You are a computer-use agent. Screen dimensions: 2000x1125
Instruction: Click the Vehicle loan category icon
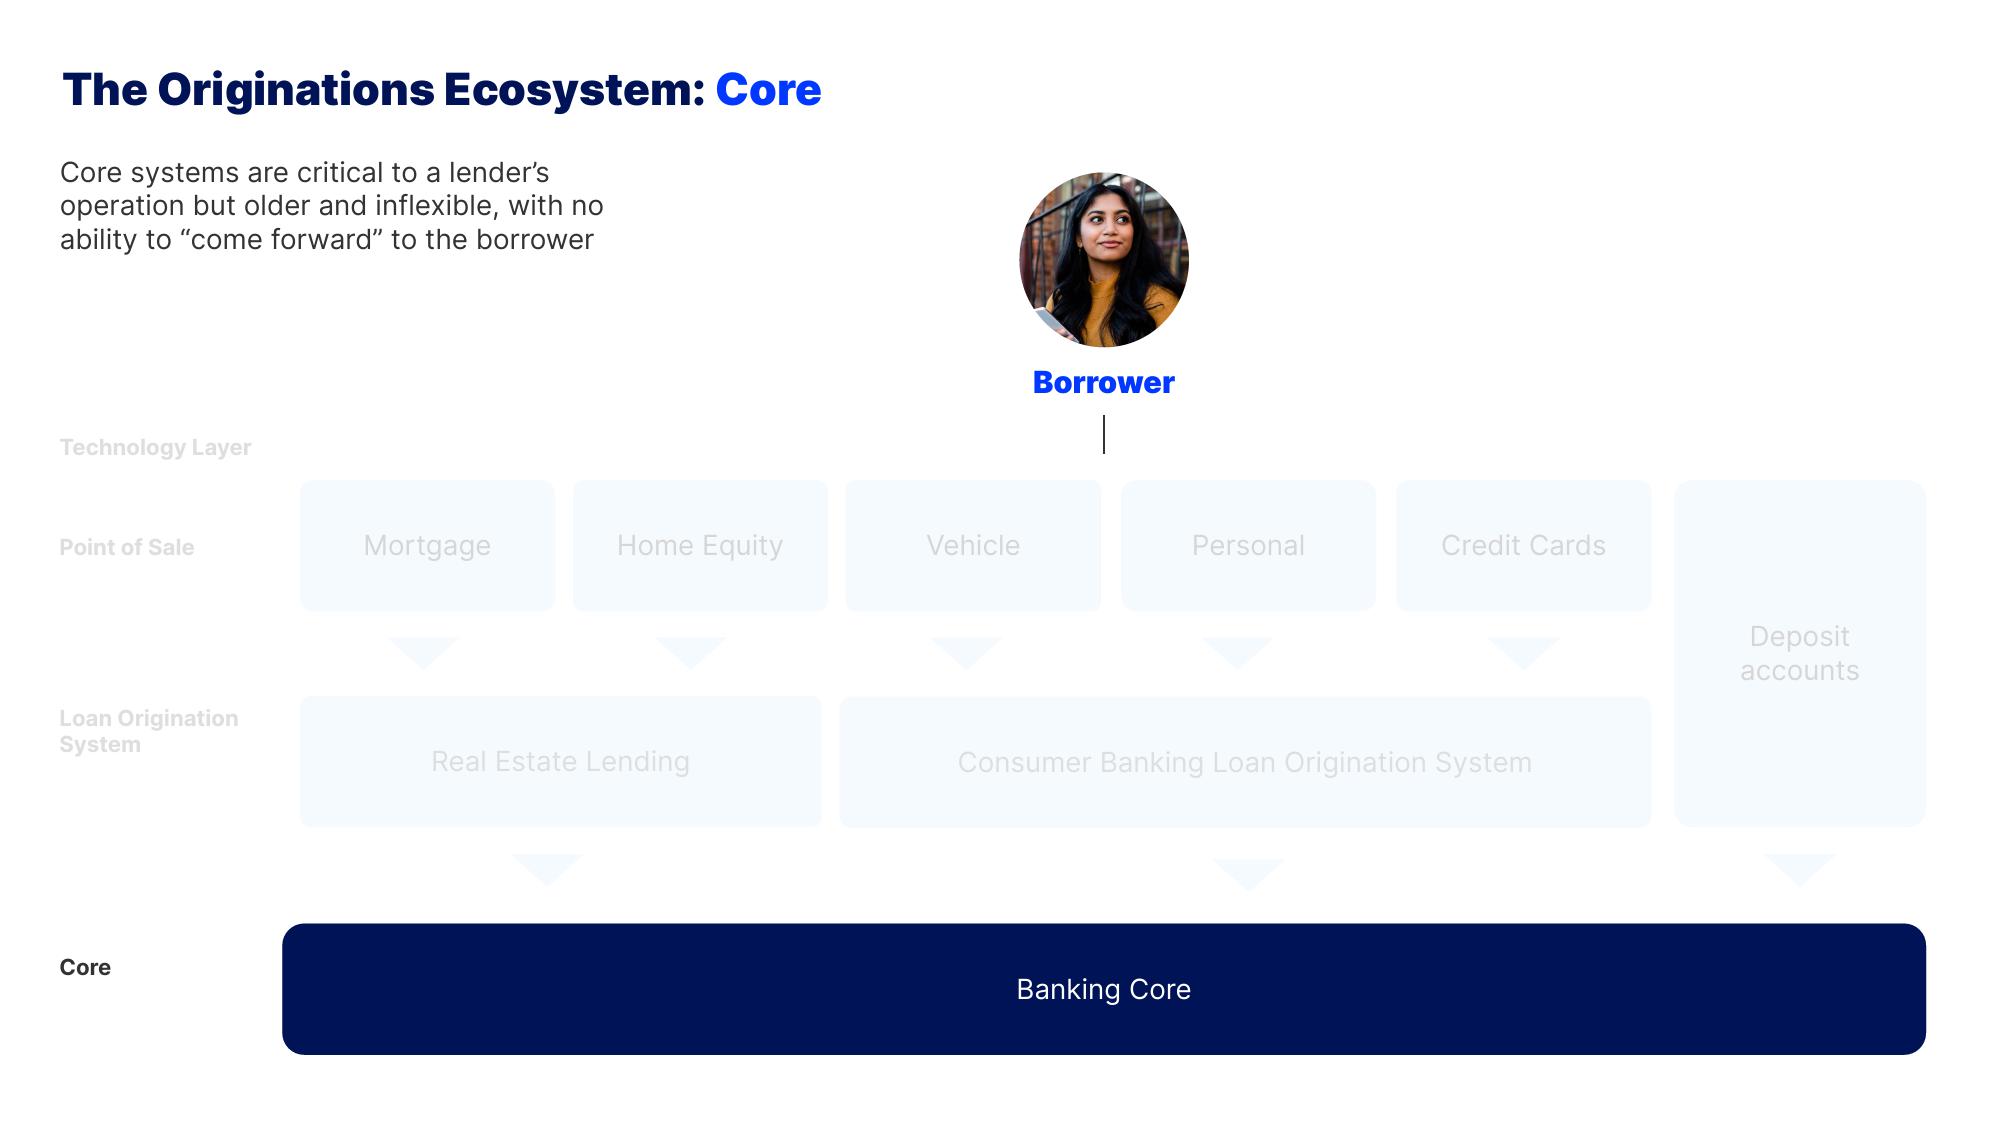click(974, 545)
